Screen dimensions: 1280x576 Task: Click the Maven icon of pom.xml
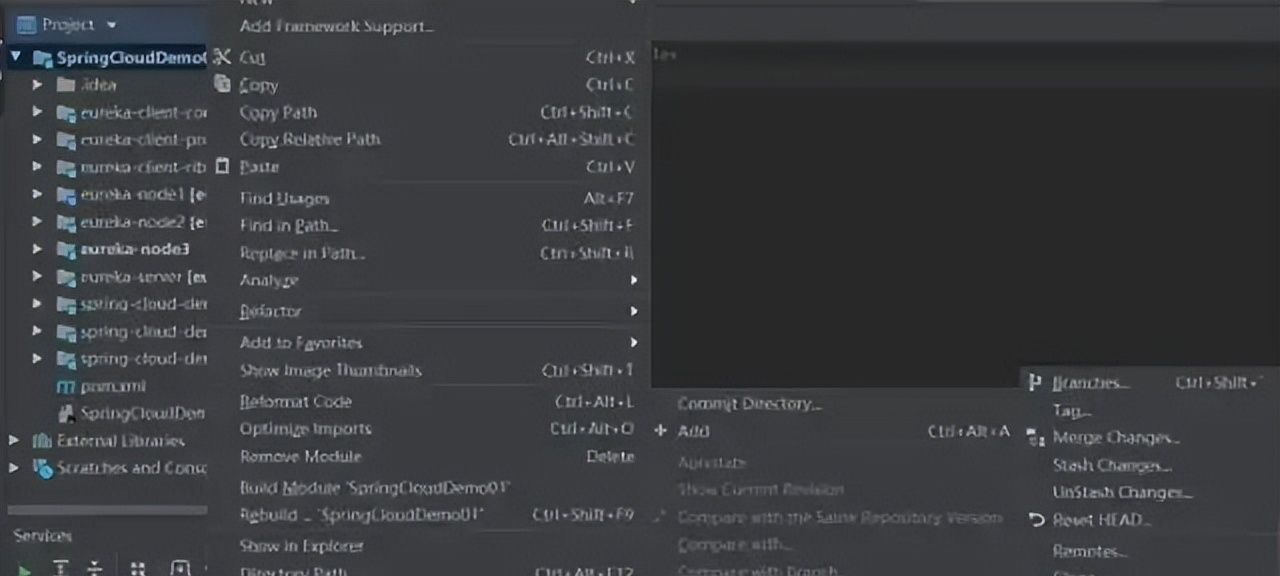point(66,386)
